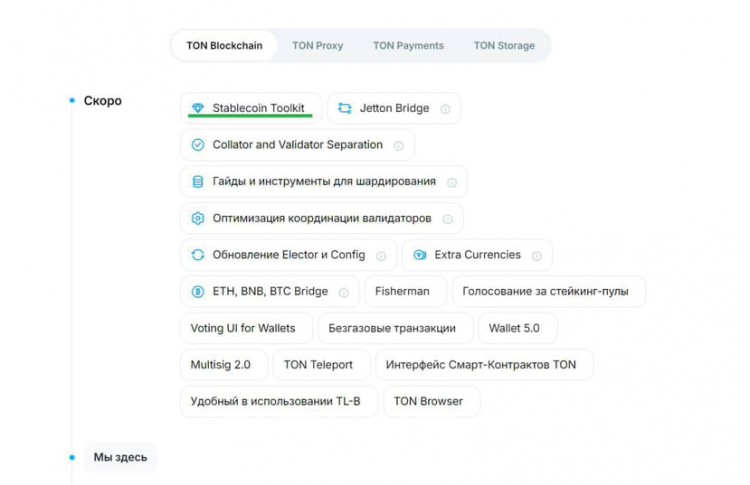This screenshot has width=750, height=485.
Task: Click the coin icon of ETH, BNB, BTC Bridge
Action: click(x=198, y=291)
